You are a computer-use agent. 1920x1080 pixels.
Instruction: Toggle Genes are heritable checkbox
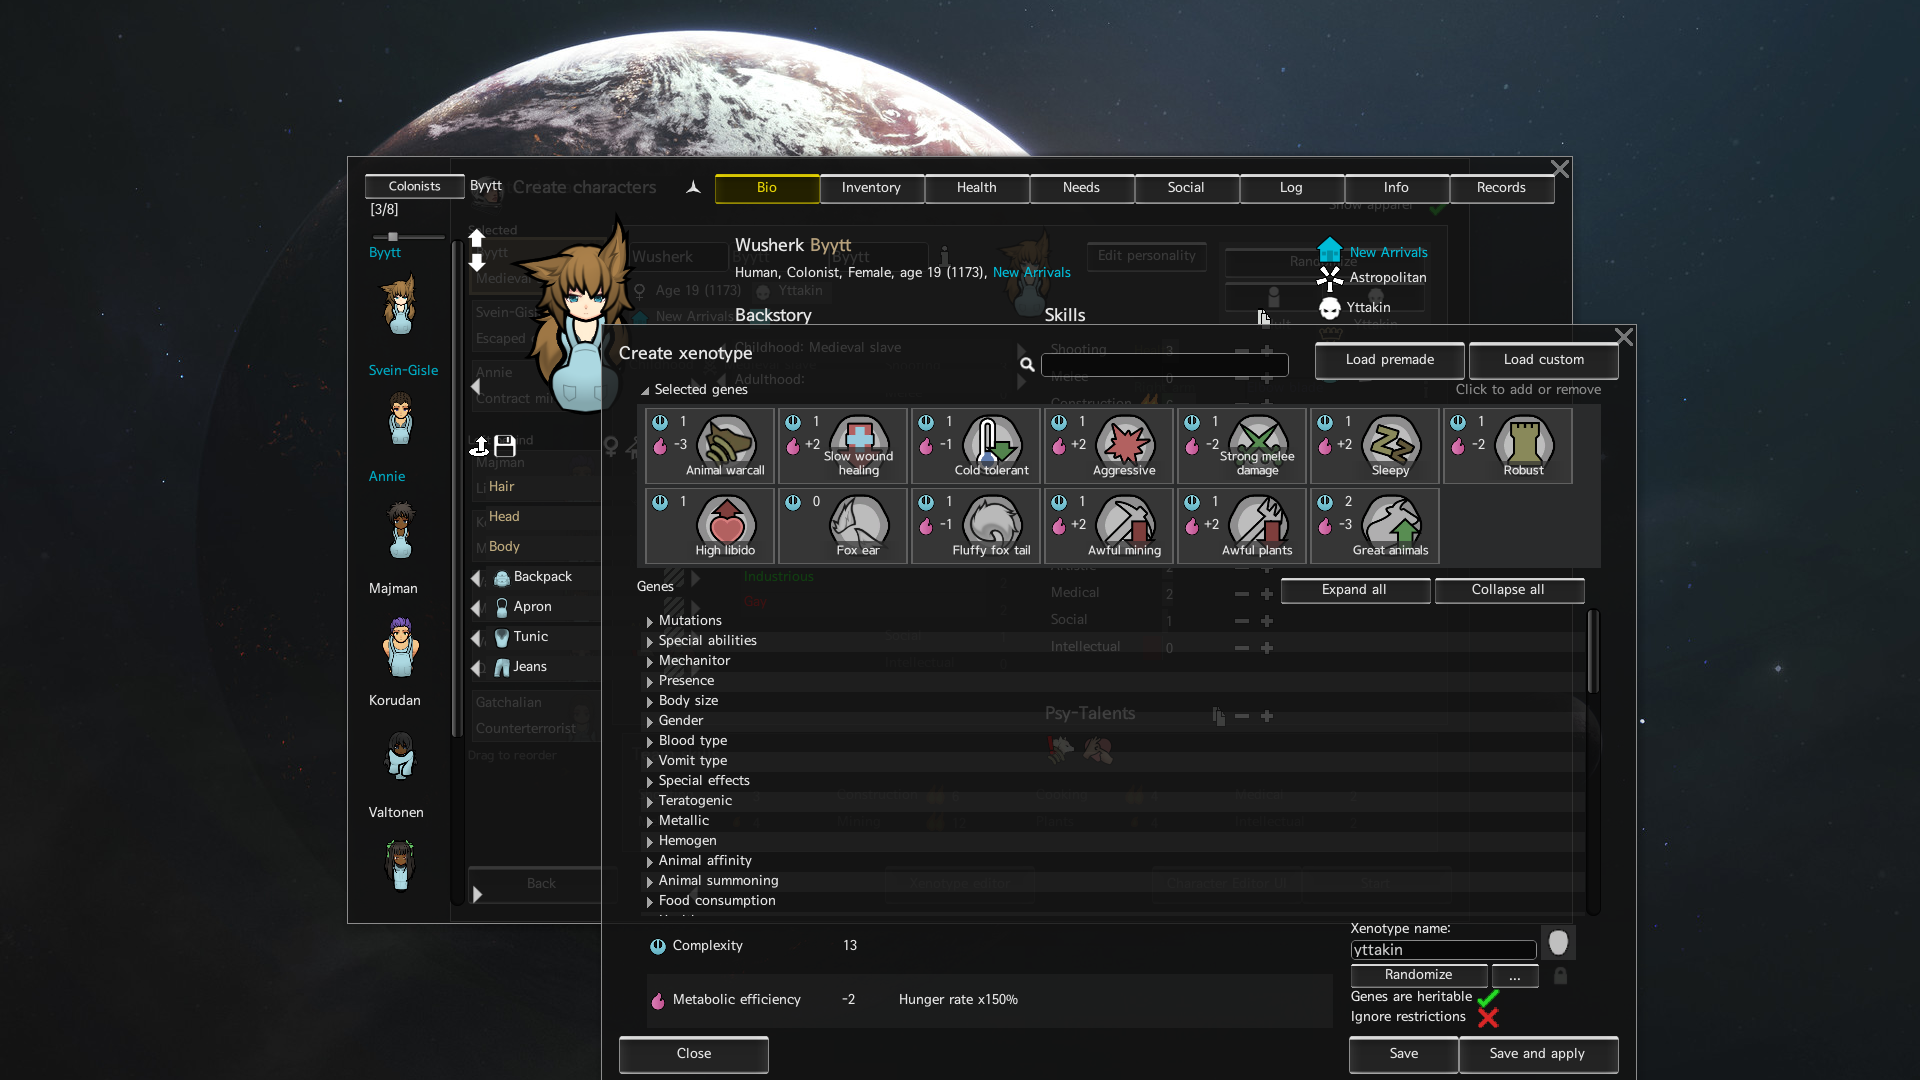tap(1488, 997)
